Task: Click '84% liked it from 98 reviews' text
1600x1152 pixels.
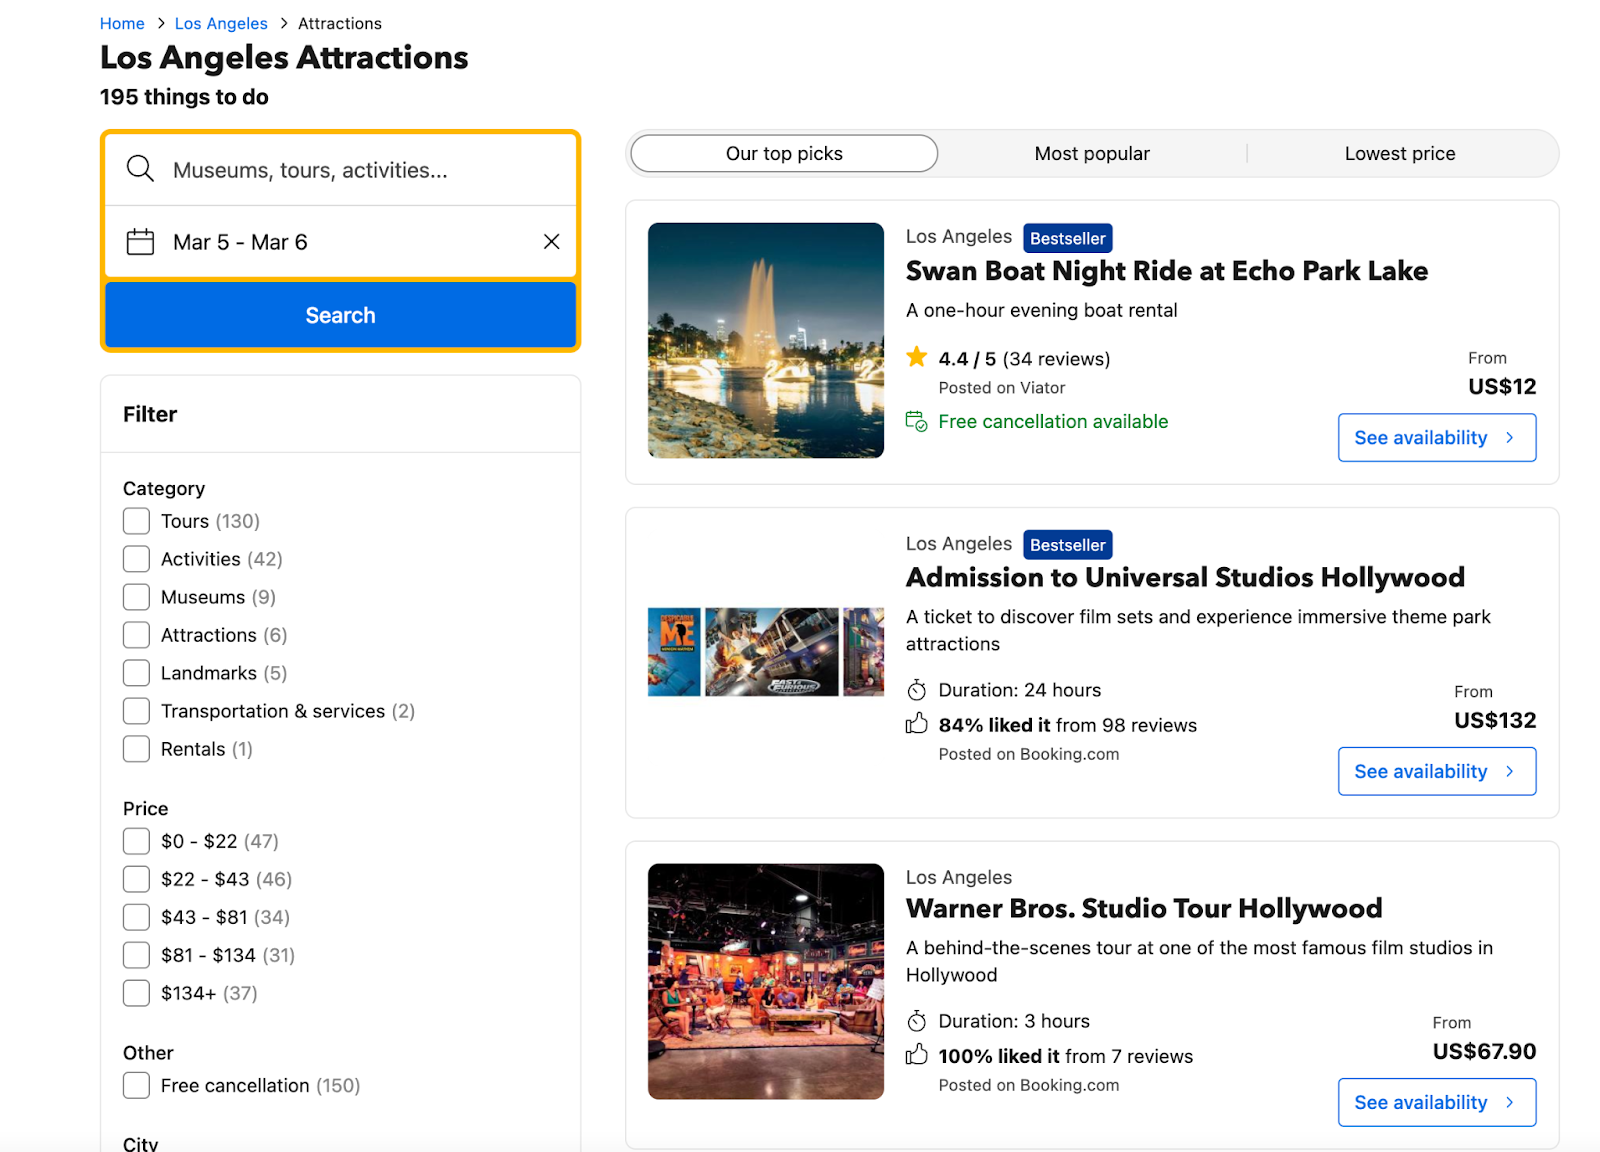Action: (1067, 725)
